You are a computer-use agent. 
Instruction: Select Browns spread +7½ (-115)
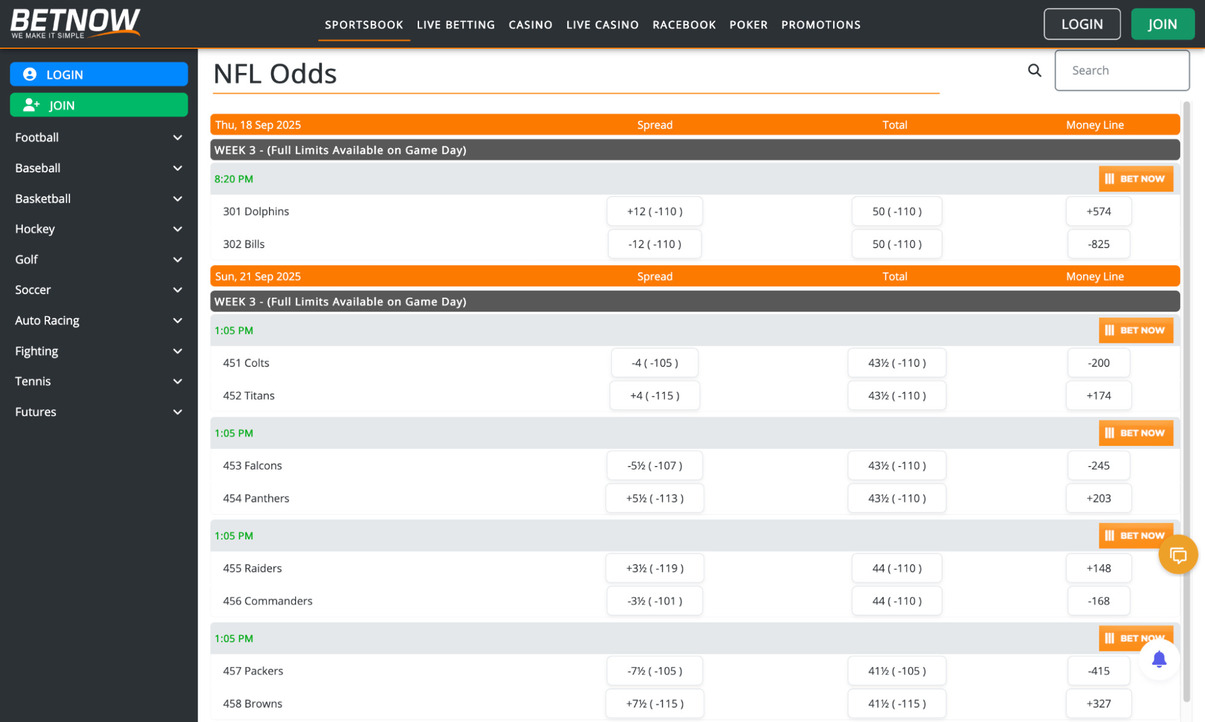[655, 704]
